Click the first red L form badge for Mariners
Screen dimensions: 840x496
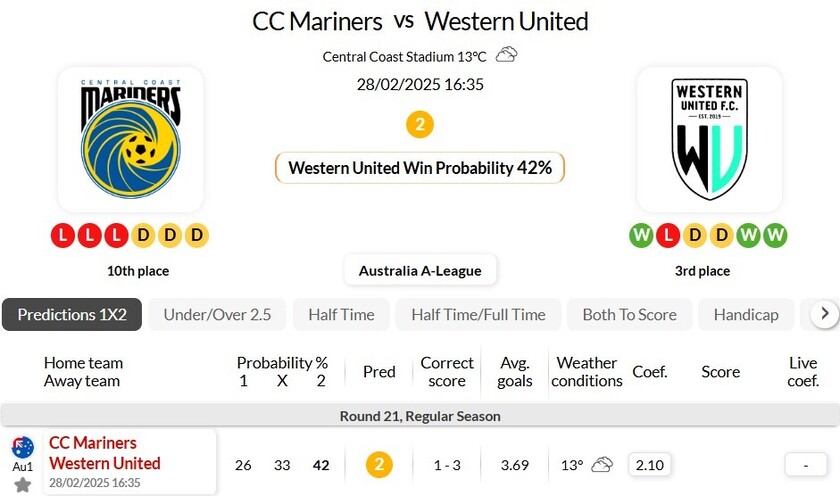[x=62, y=236]
